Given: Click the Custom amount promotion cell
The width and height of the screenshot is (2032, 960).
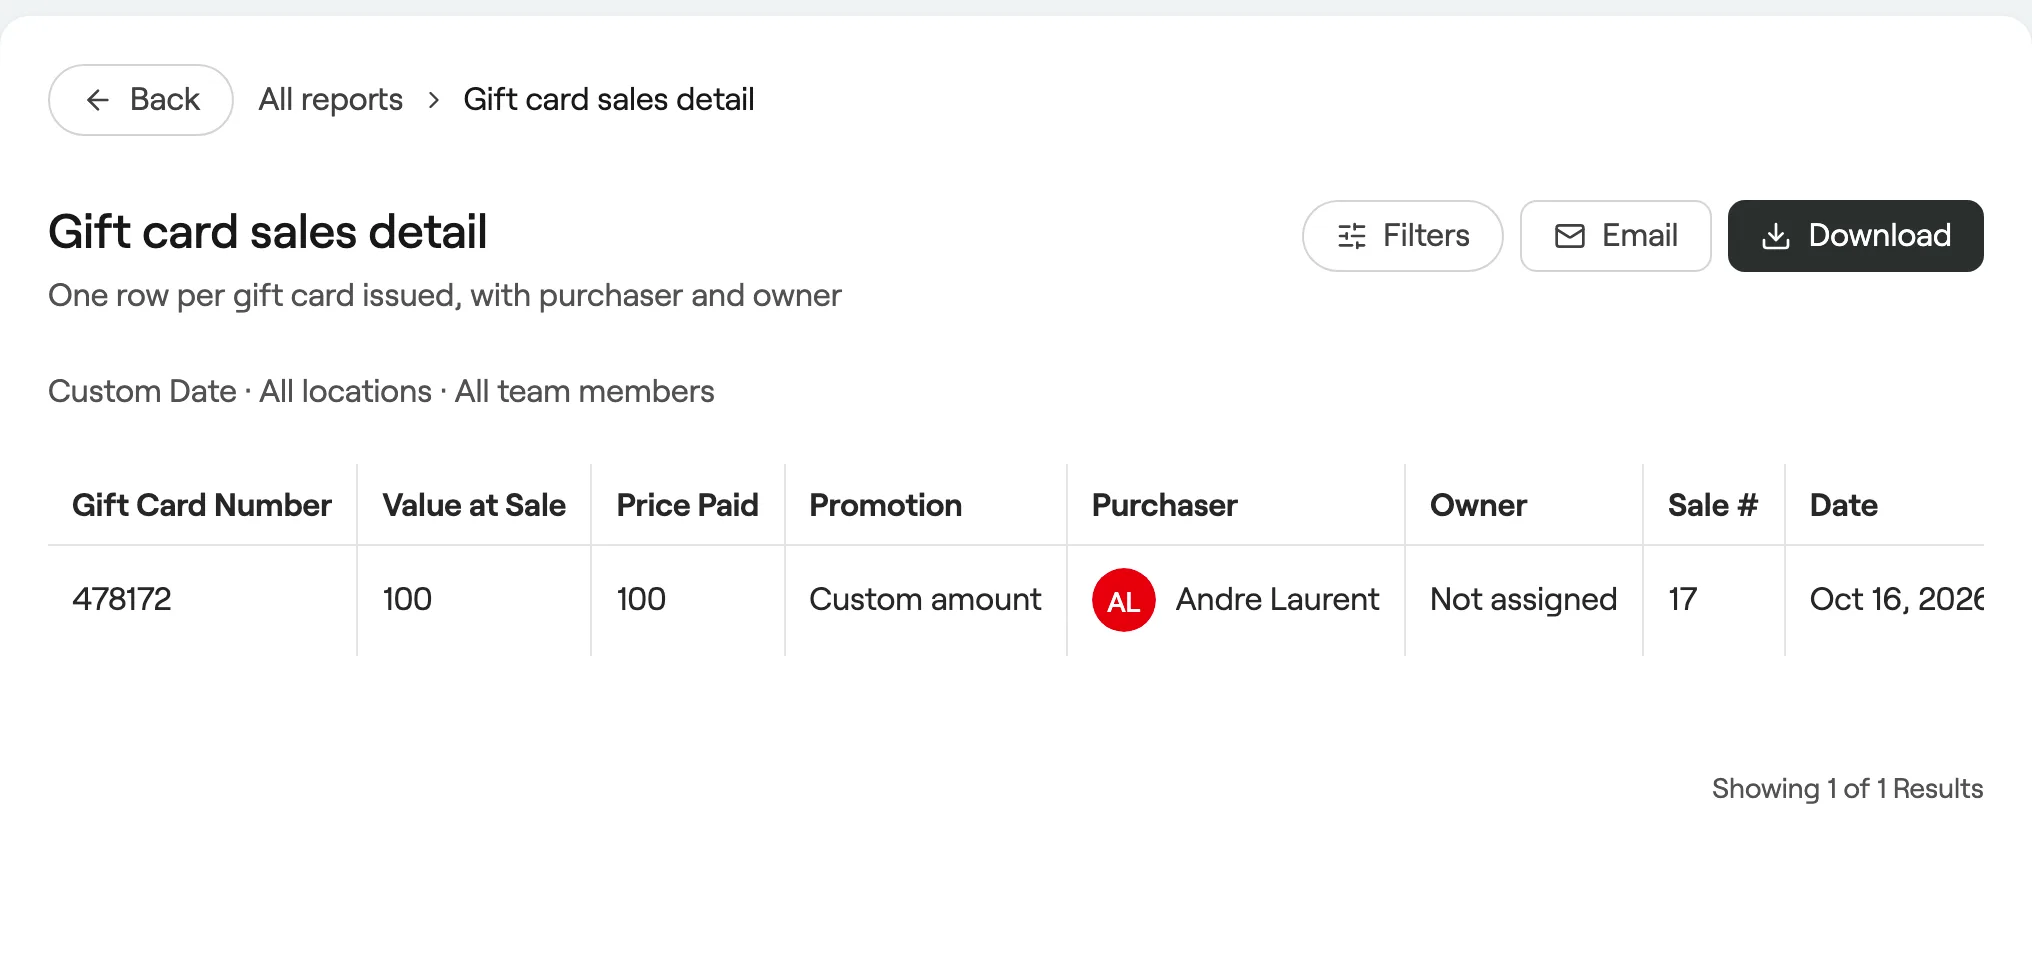Looking at the screenshot, I should (925, 599).
